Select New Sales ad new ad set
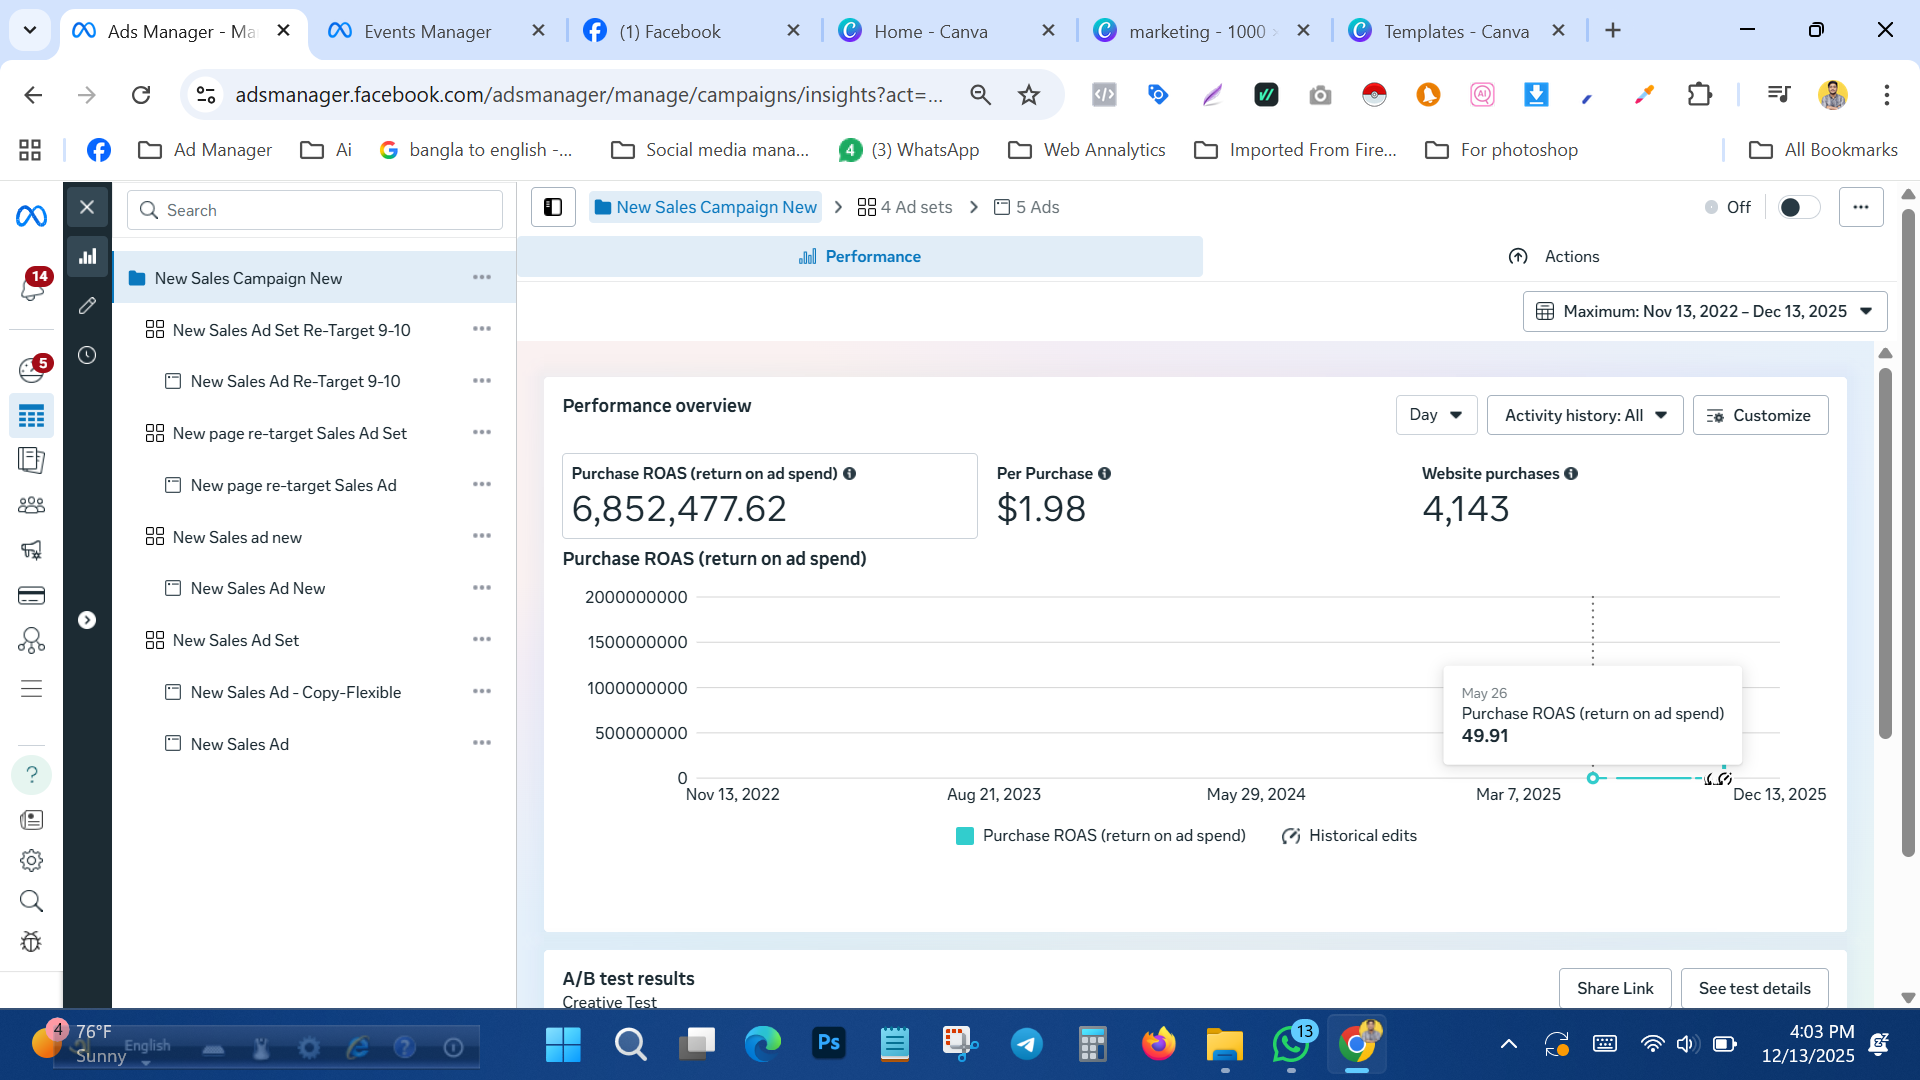Screen dimensions: 1920x1080 click(237, 537)
